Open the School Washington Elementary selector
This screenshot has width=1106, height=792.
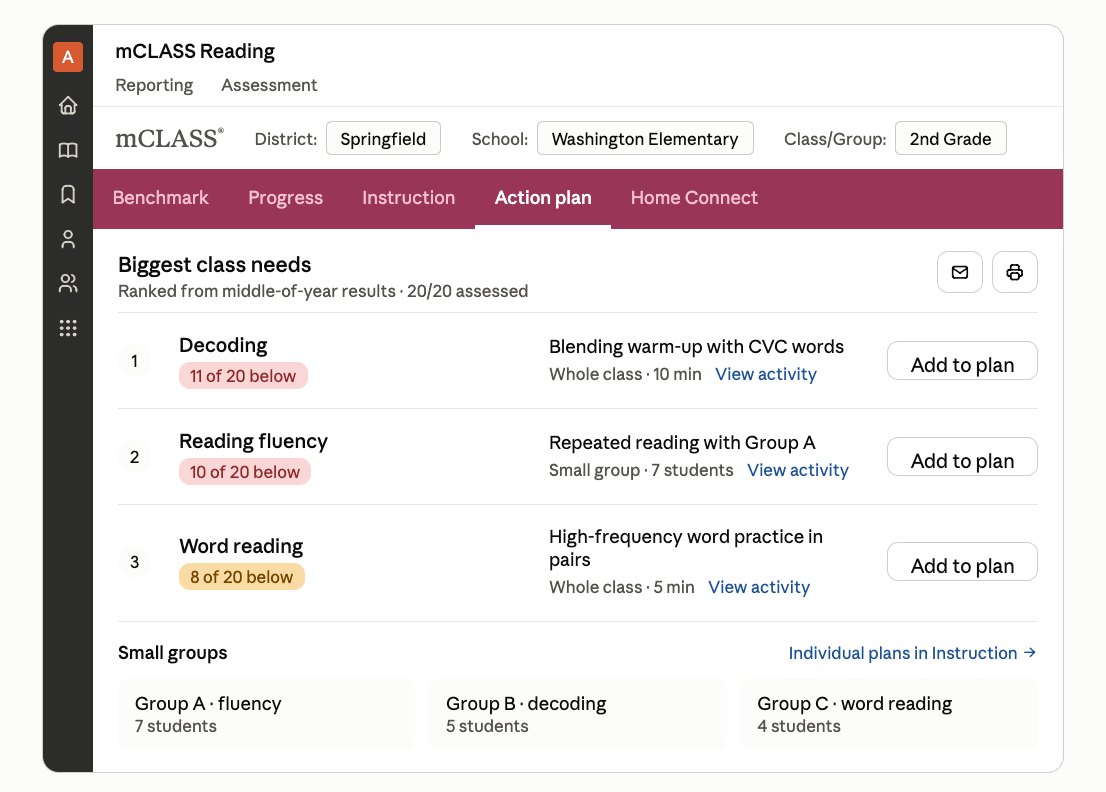645,138
